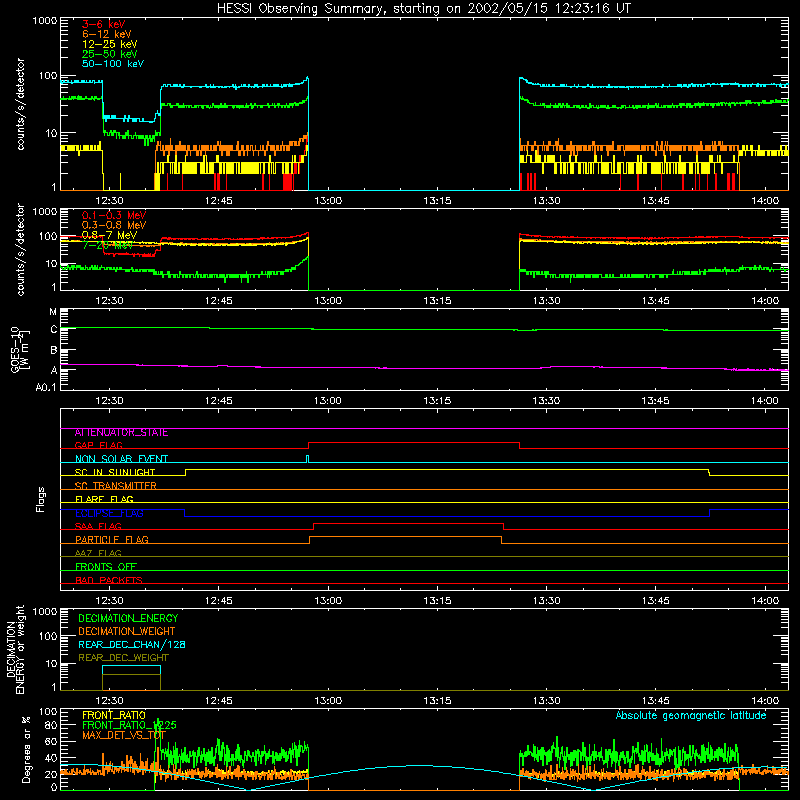The image size is (800, 800).
Task: Select the 0.1-0.3 MeV legend label
Action: pyautogui.click(x=114, y=215)
